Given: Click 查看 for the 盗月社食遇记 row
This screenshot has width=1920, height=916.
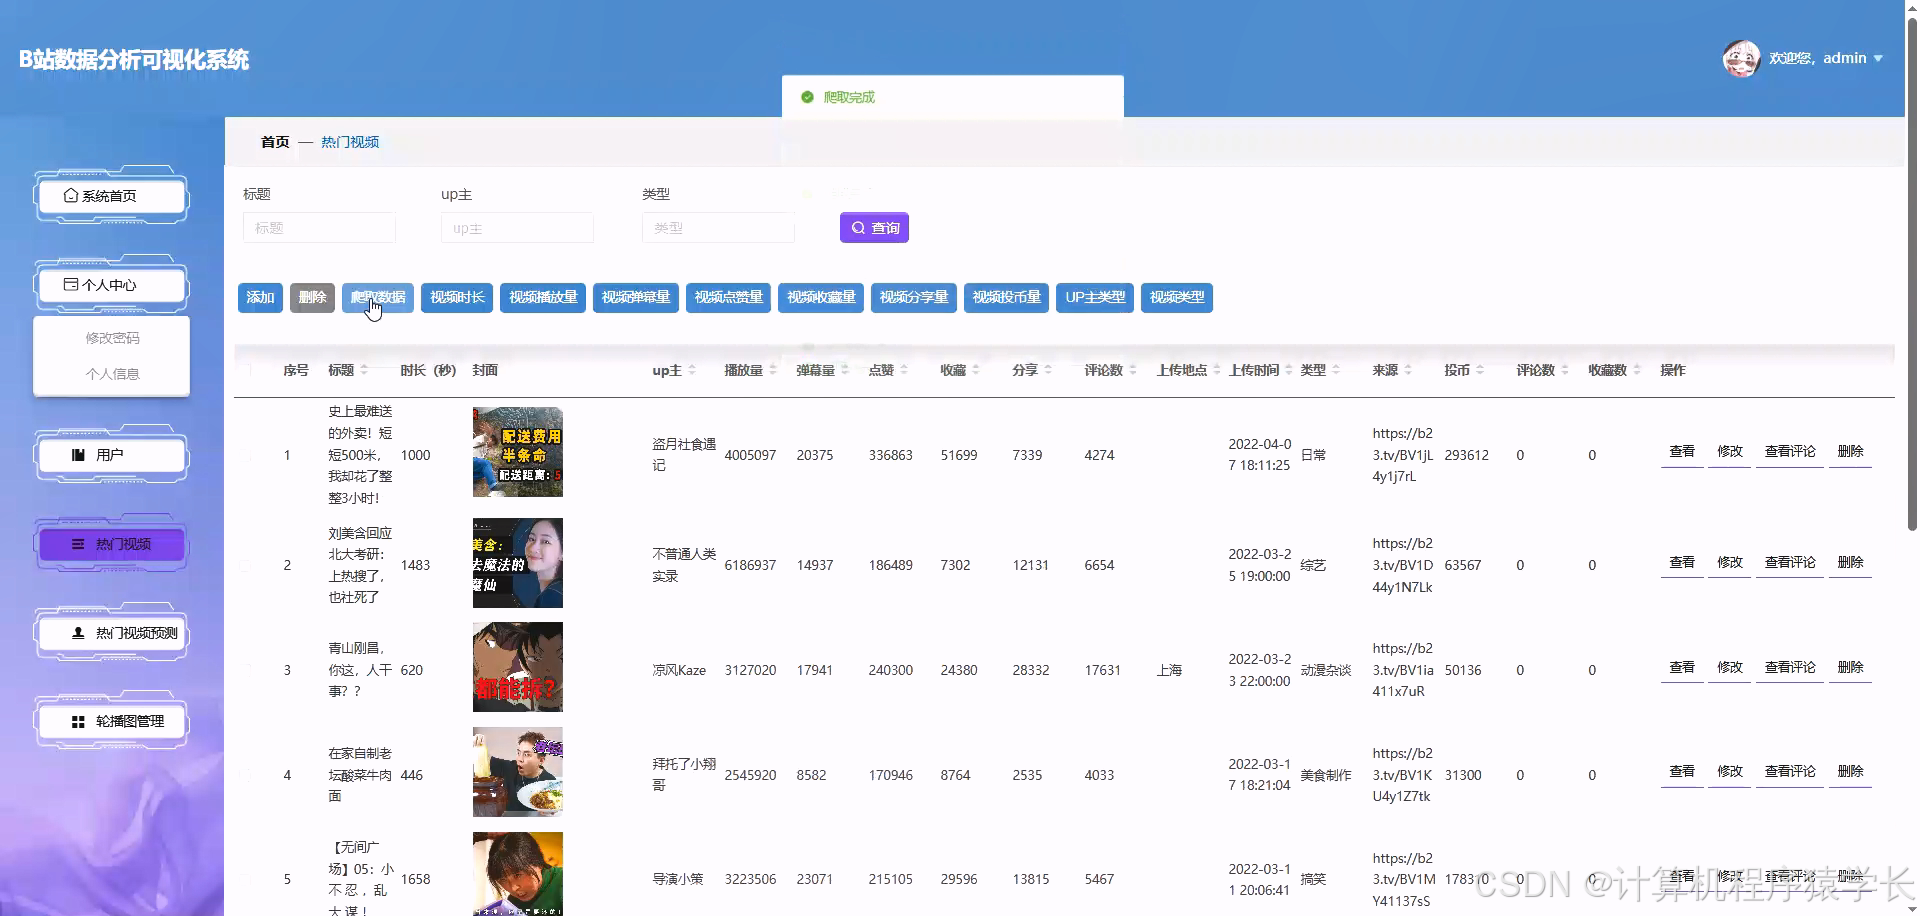Looking at the screenshot, I should pyautogui.click(x=1682, y=452).
